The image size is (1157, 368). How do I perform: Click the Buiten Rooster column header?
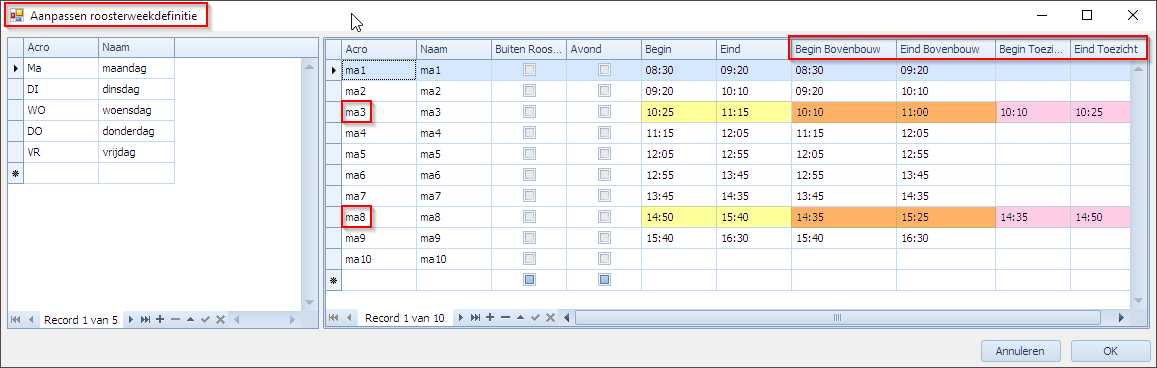528,49
